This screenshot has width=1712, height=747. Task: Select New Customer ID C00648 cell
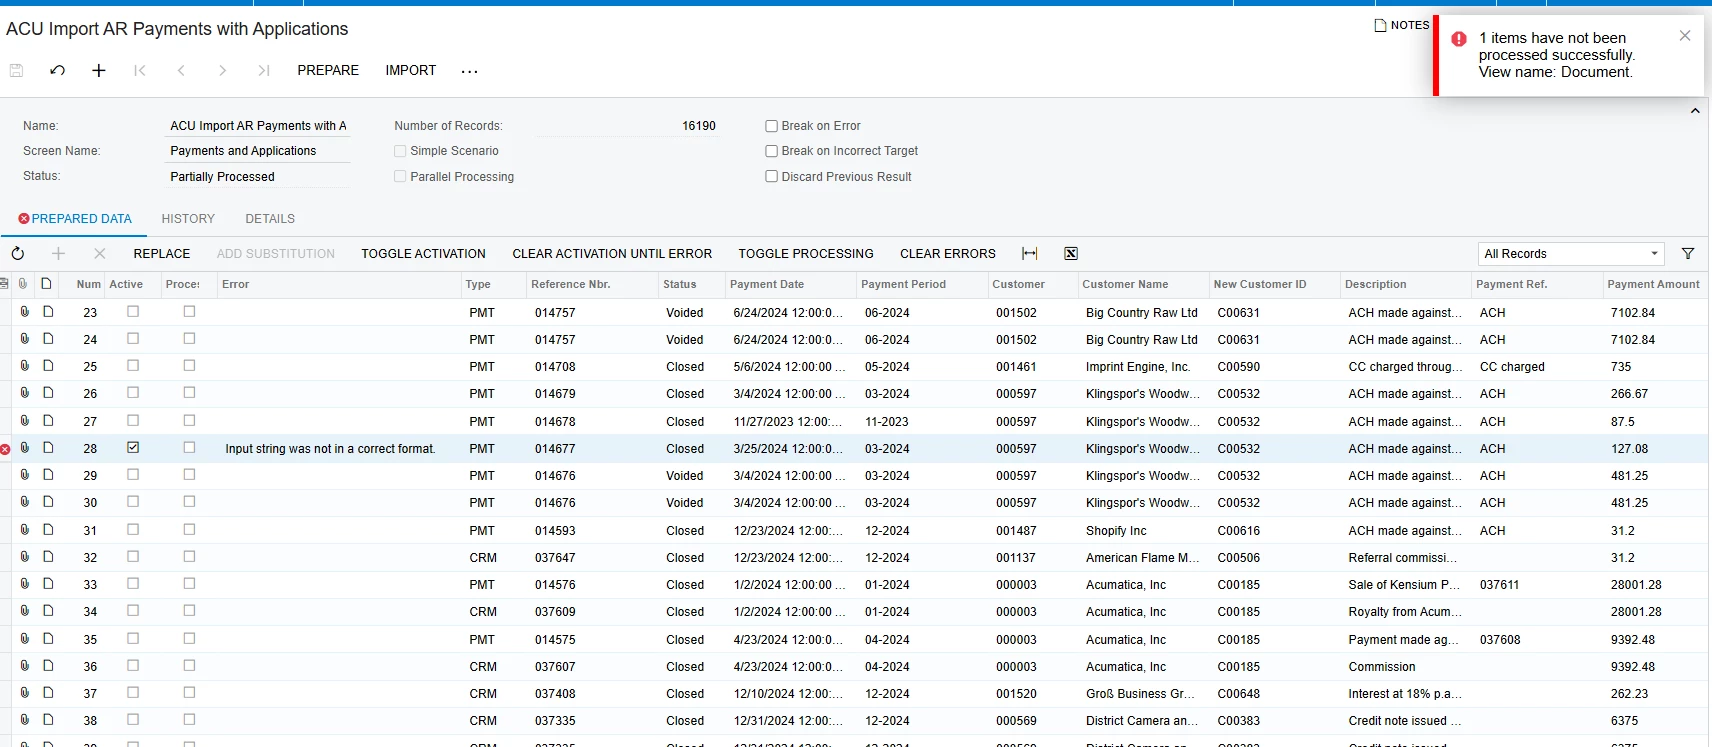coord(1239,694)
